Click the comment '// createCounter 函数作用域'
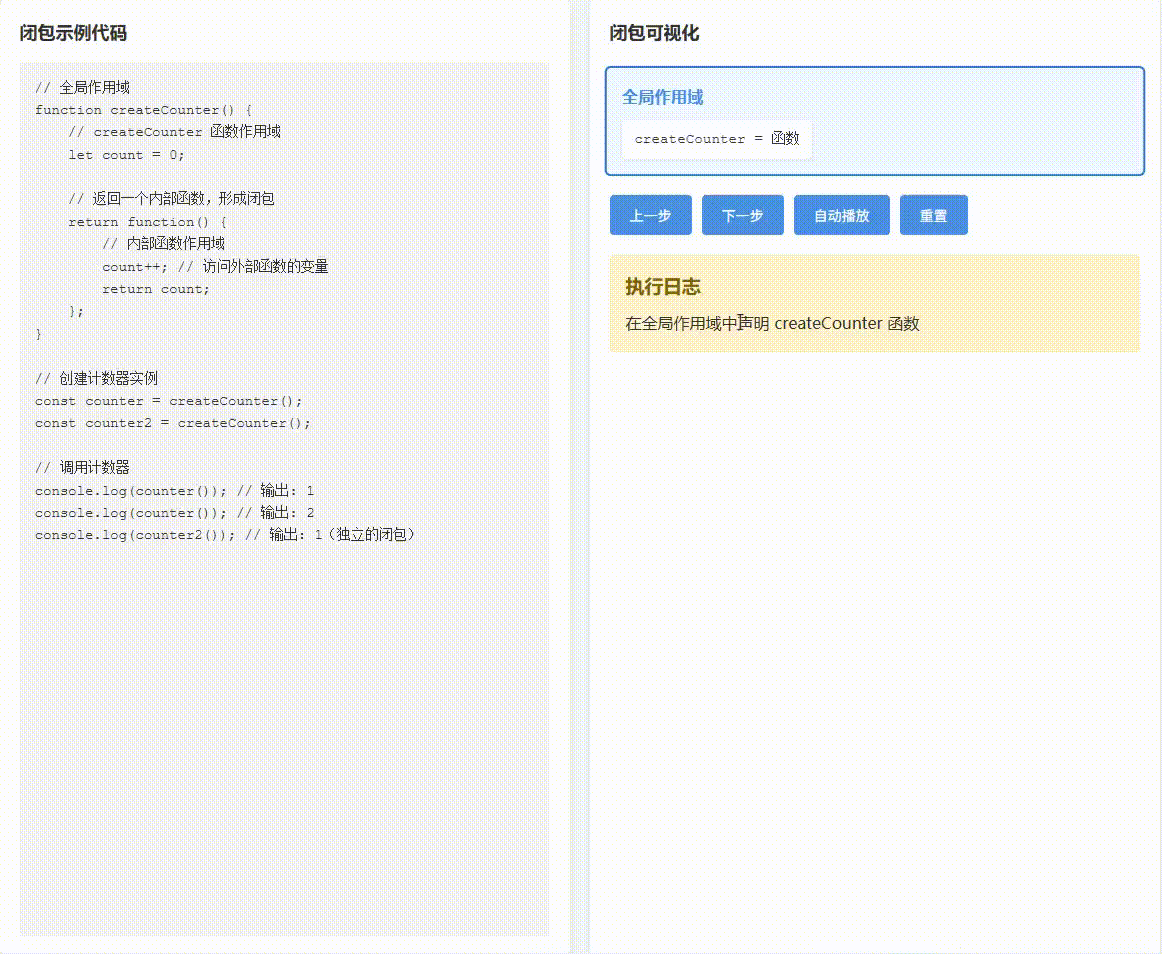The width and height of the screenshot is (1162, 954). [175, 132]
